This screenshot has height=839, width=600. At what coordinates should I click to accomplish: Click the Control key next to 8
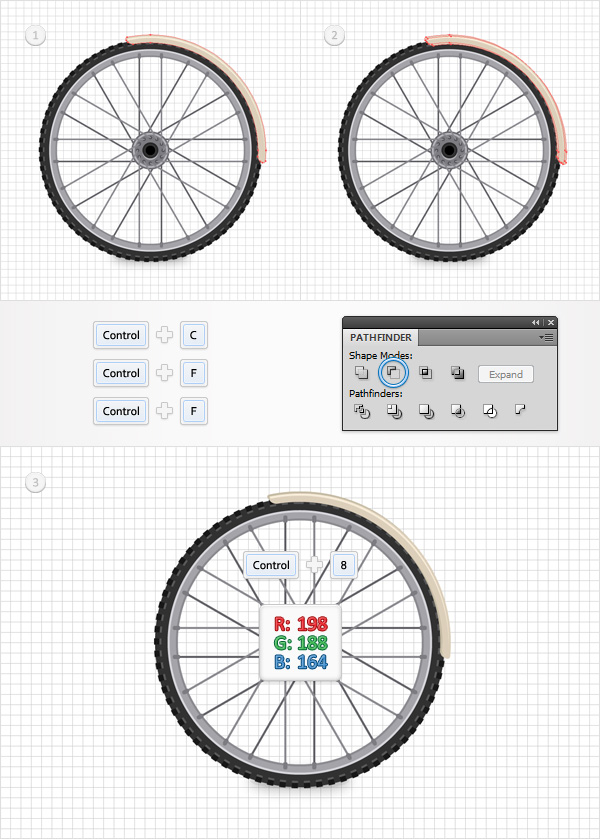[x=271, y=565]
